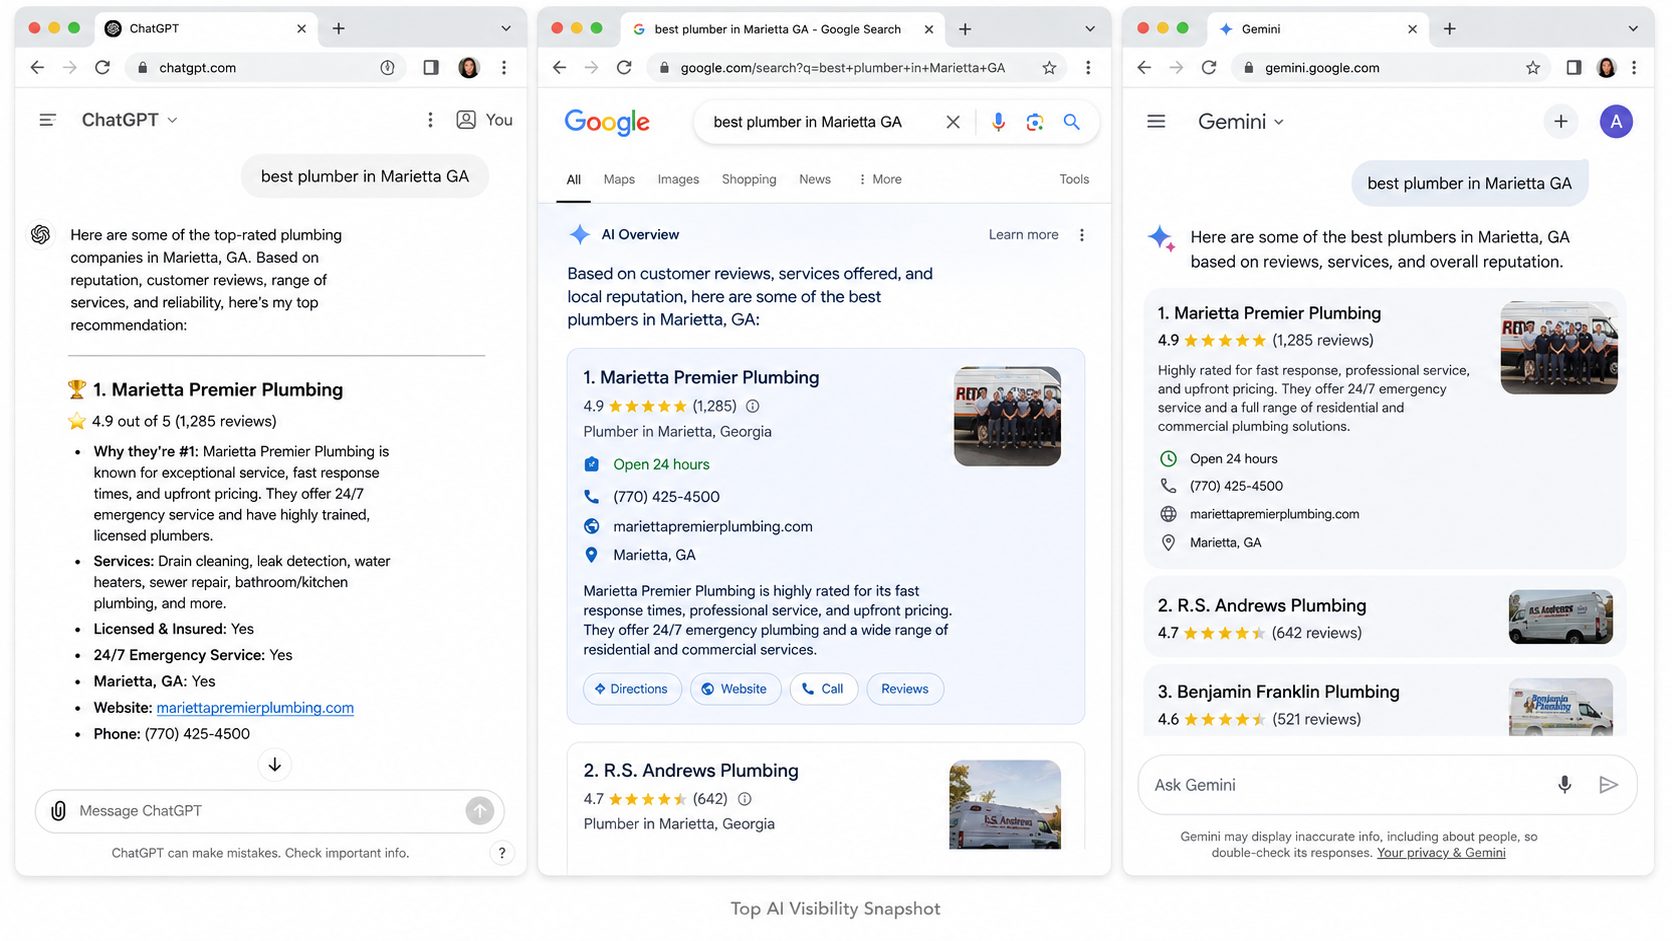Viewport: 1672px width, 941px height.
Task: Open Gemini hamburger menu
Action: click(1156, 122)
